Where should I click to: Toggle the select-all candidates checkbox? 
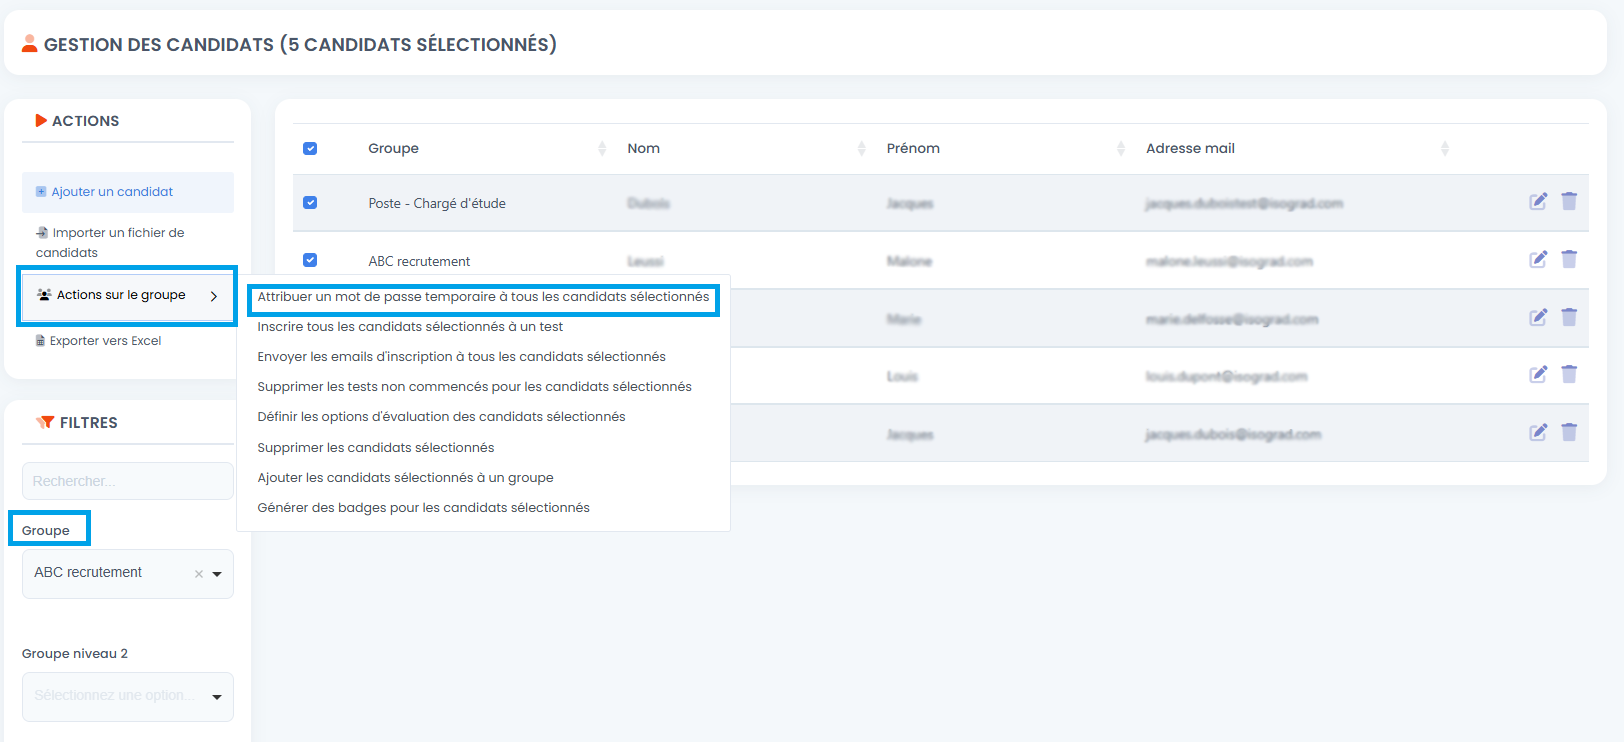click(310, 148)
